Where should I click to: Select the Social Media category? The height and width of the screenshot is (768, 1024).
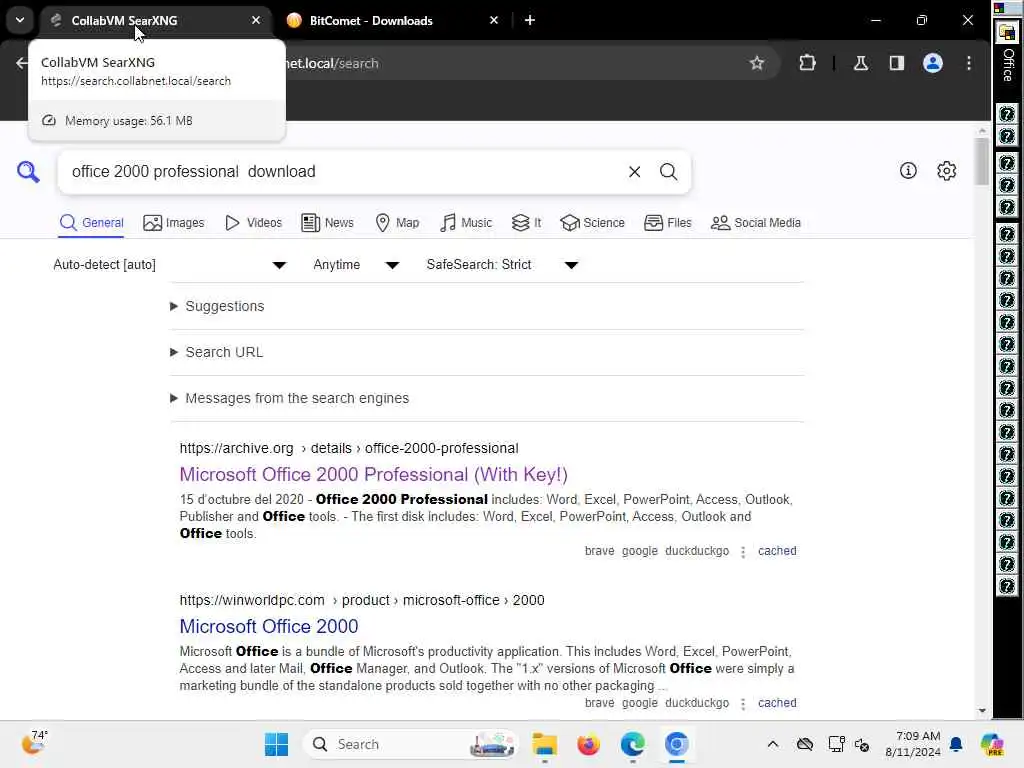coord(756,223)
